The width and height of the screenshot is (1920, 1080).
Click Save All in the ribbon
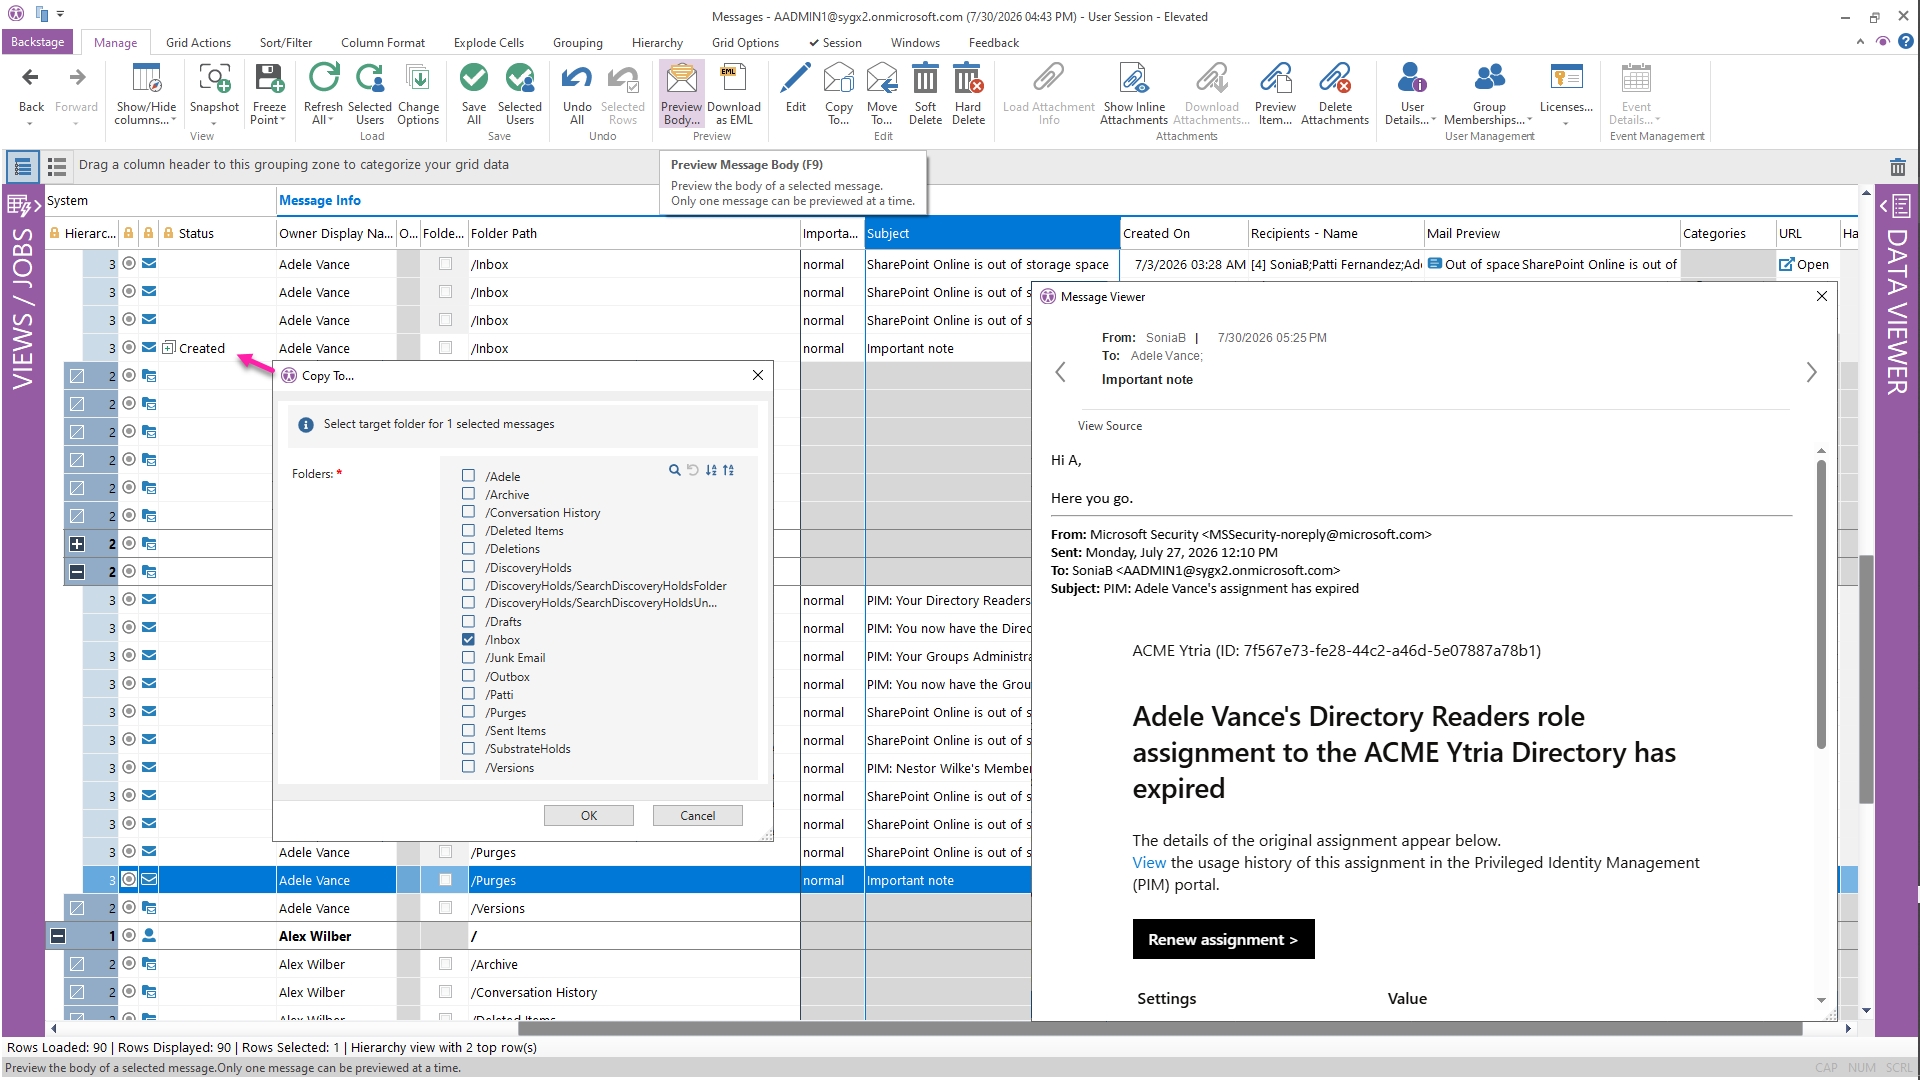(474, 94)
